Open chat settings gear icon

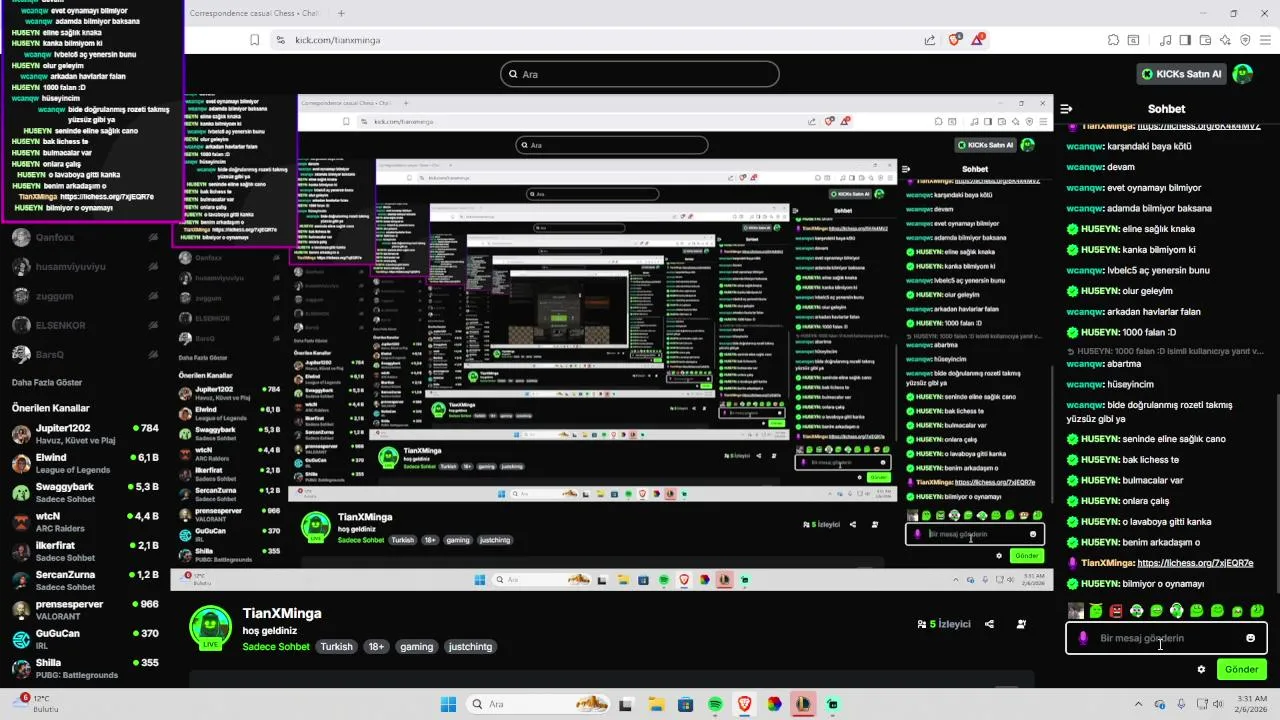coord(1201,669)
